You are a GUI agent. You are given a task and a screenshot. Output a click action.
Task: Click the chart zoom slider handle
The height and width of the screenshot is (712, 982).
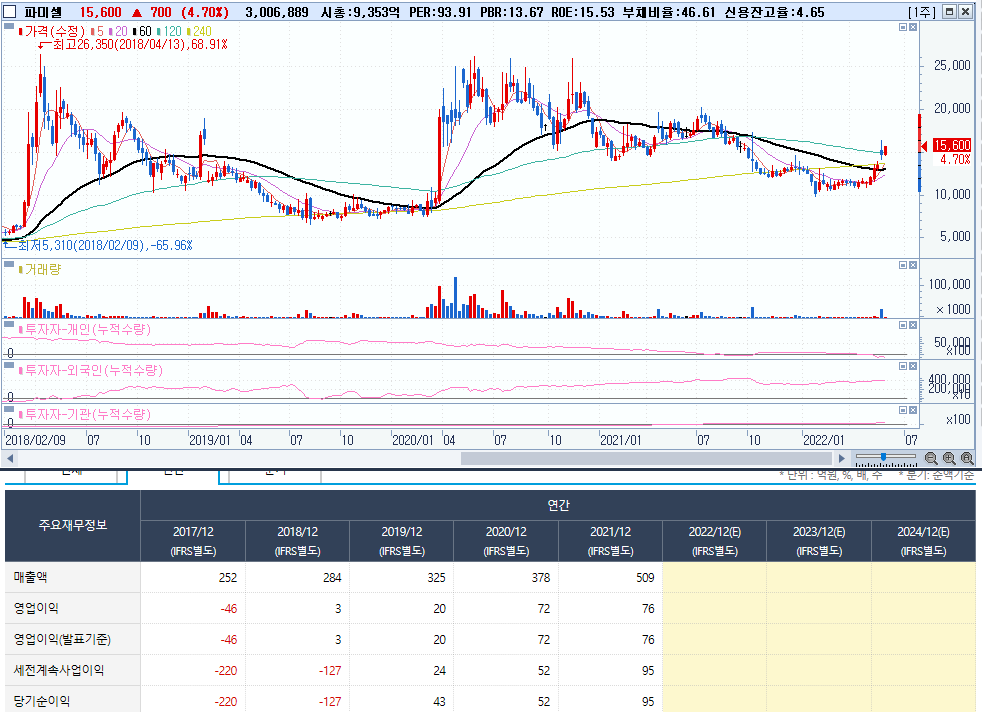tap(883, 457)
